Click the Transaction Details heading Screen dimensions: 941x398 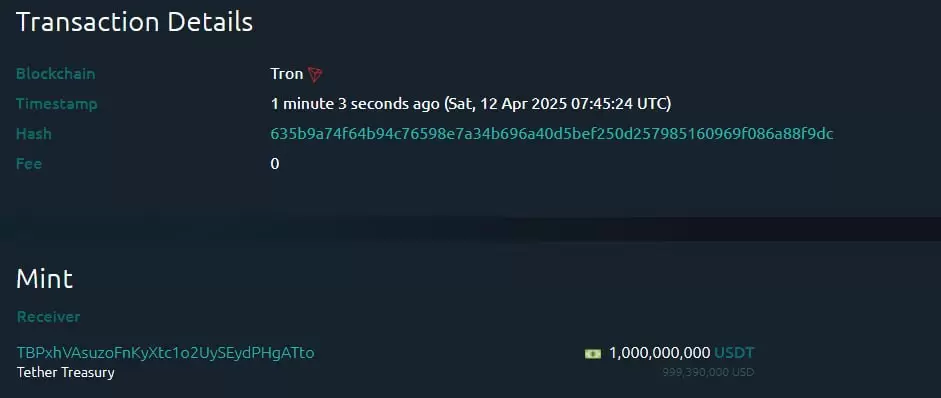point(134,22)
